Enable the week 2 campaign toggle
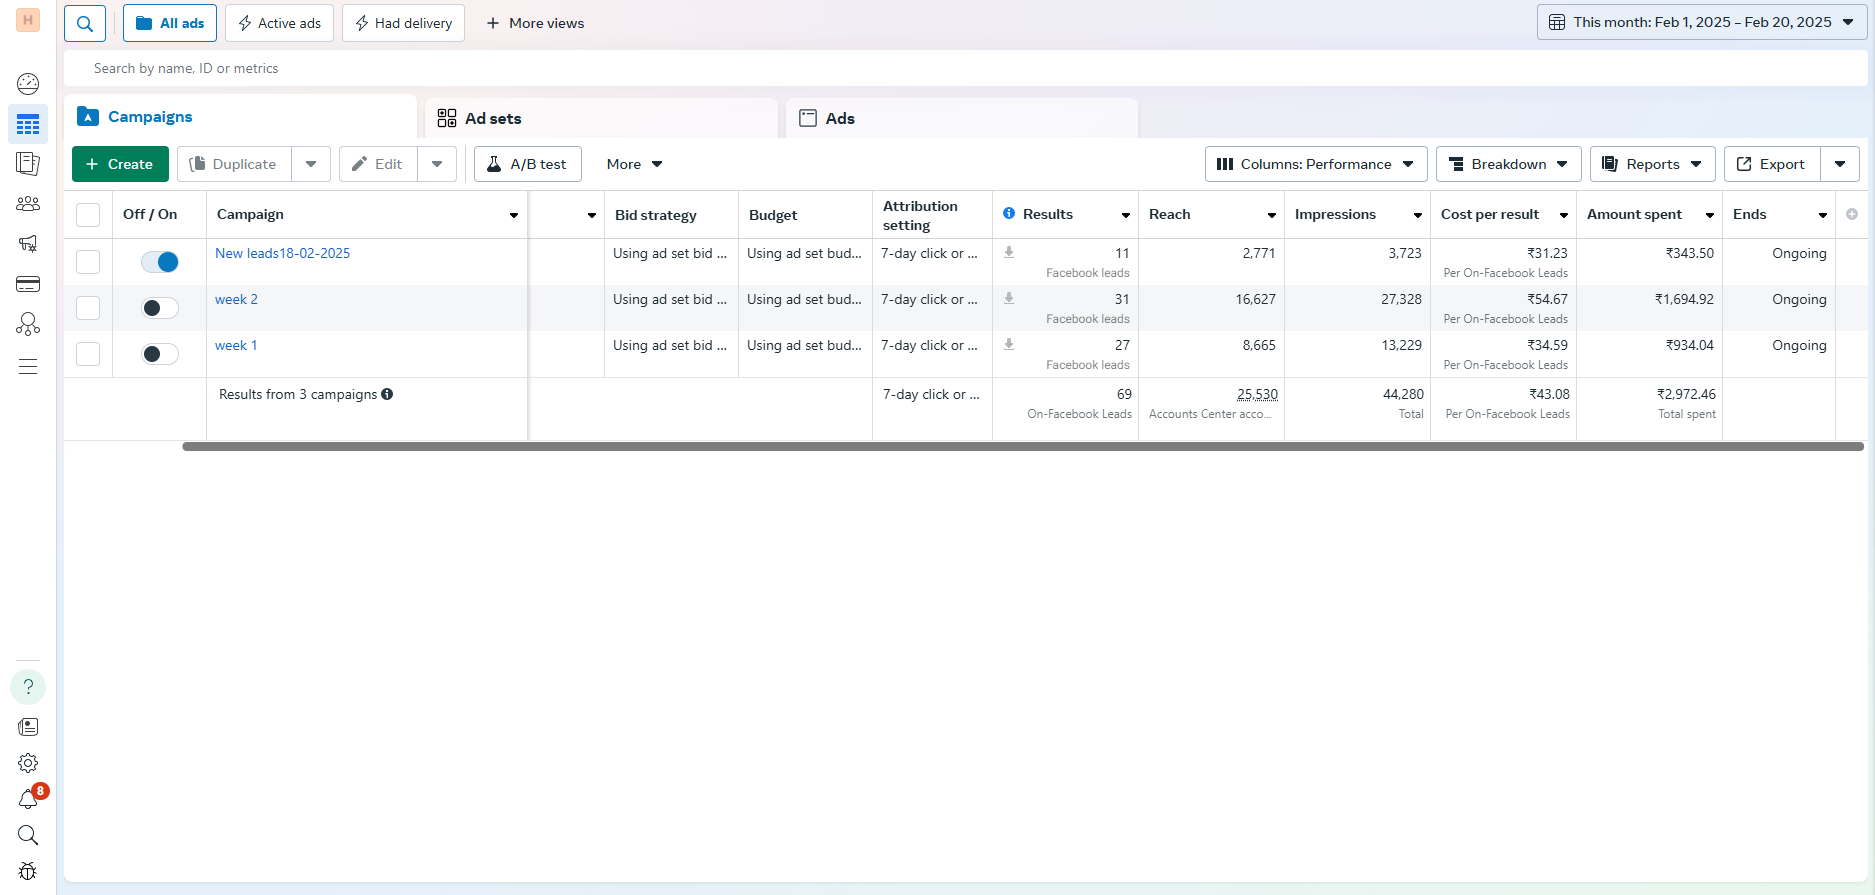1875x895 pixels. click(x=160, y=308)
